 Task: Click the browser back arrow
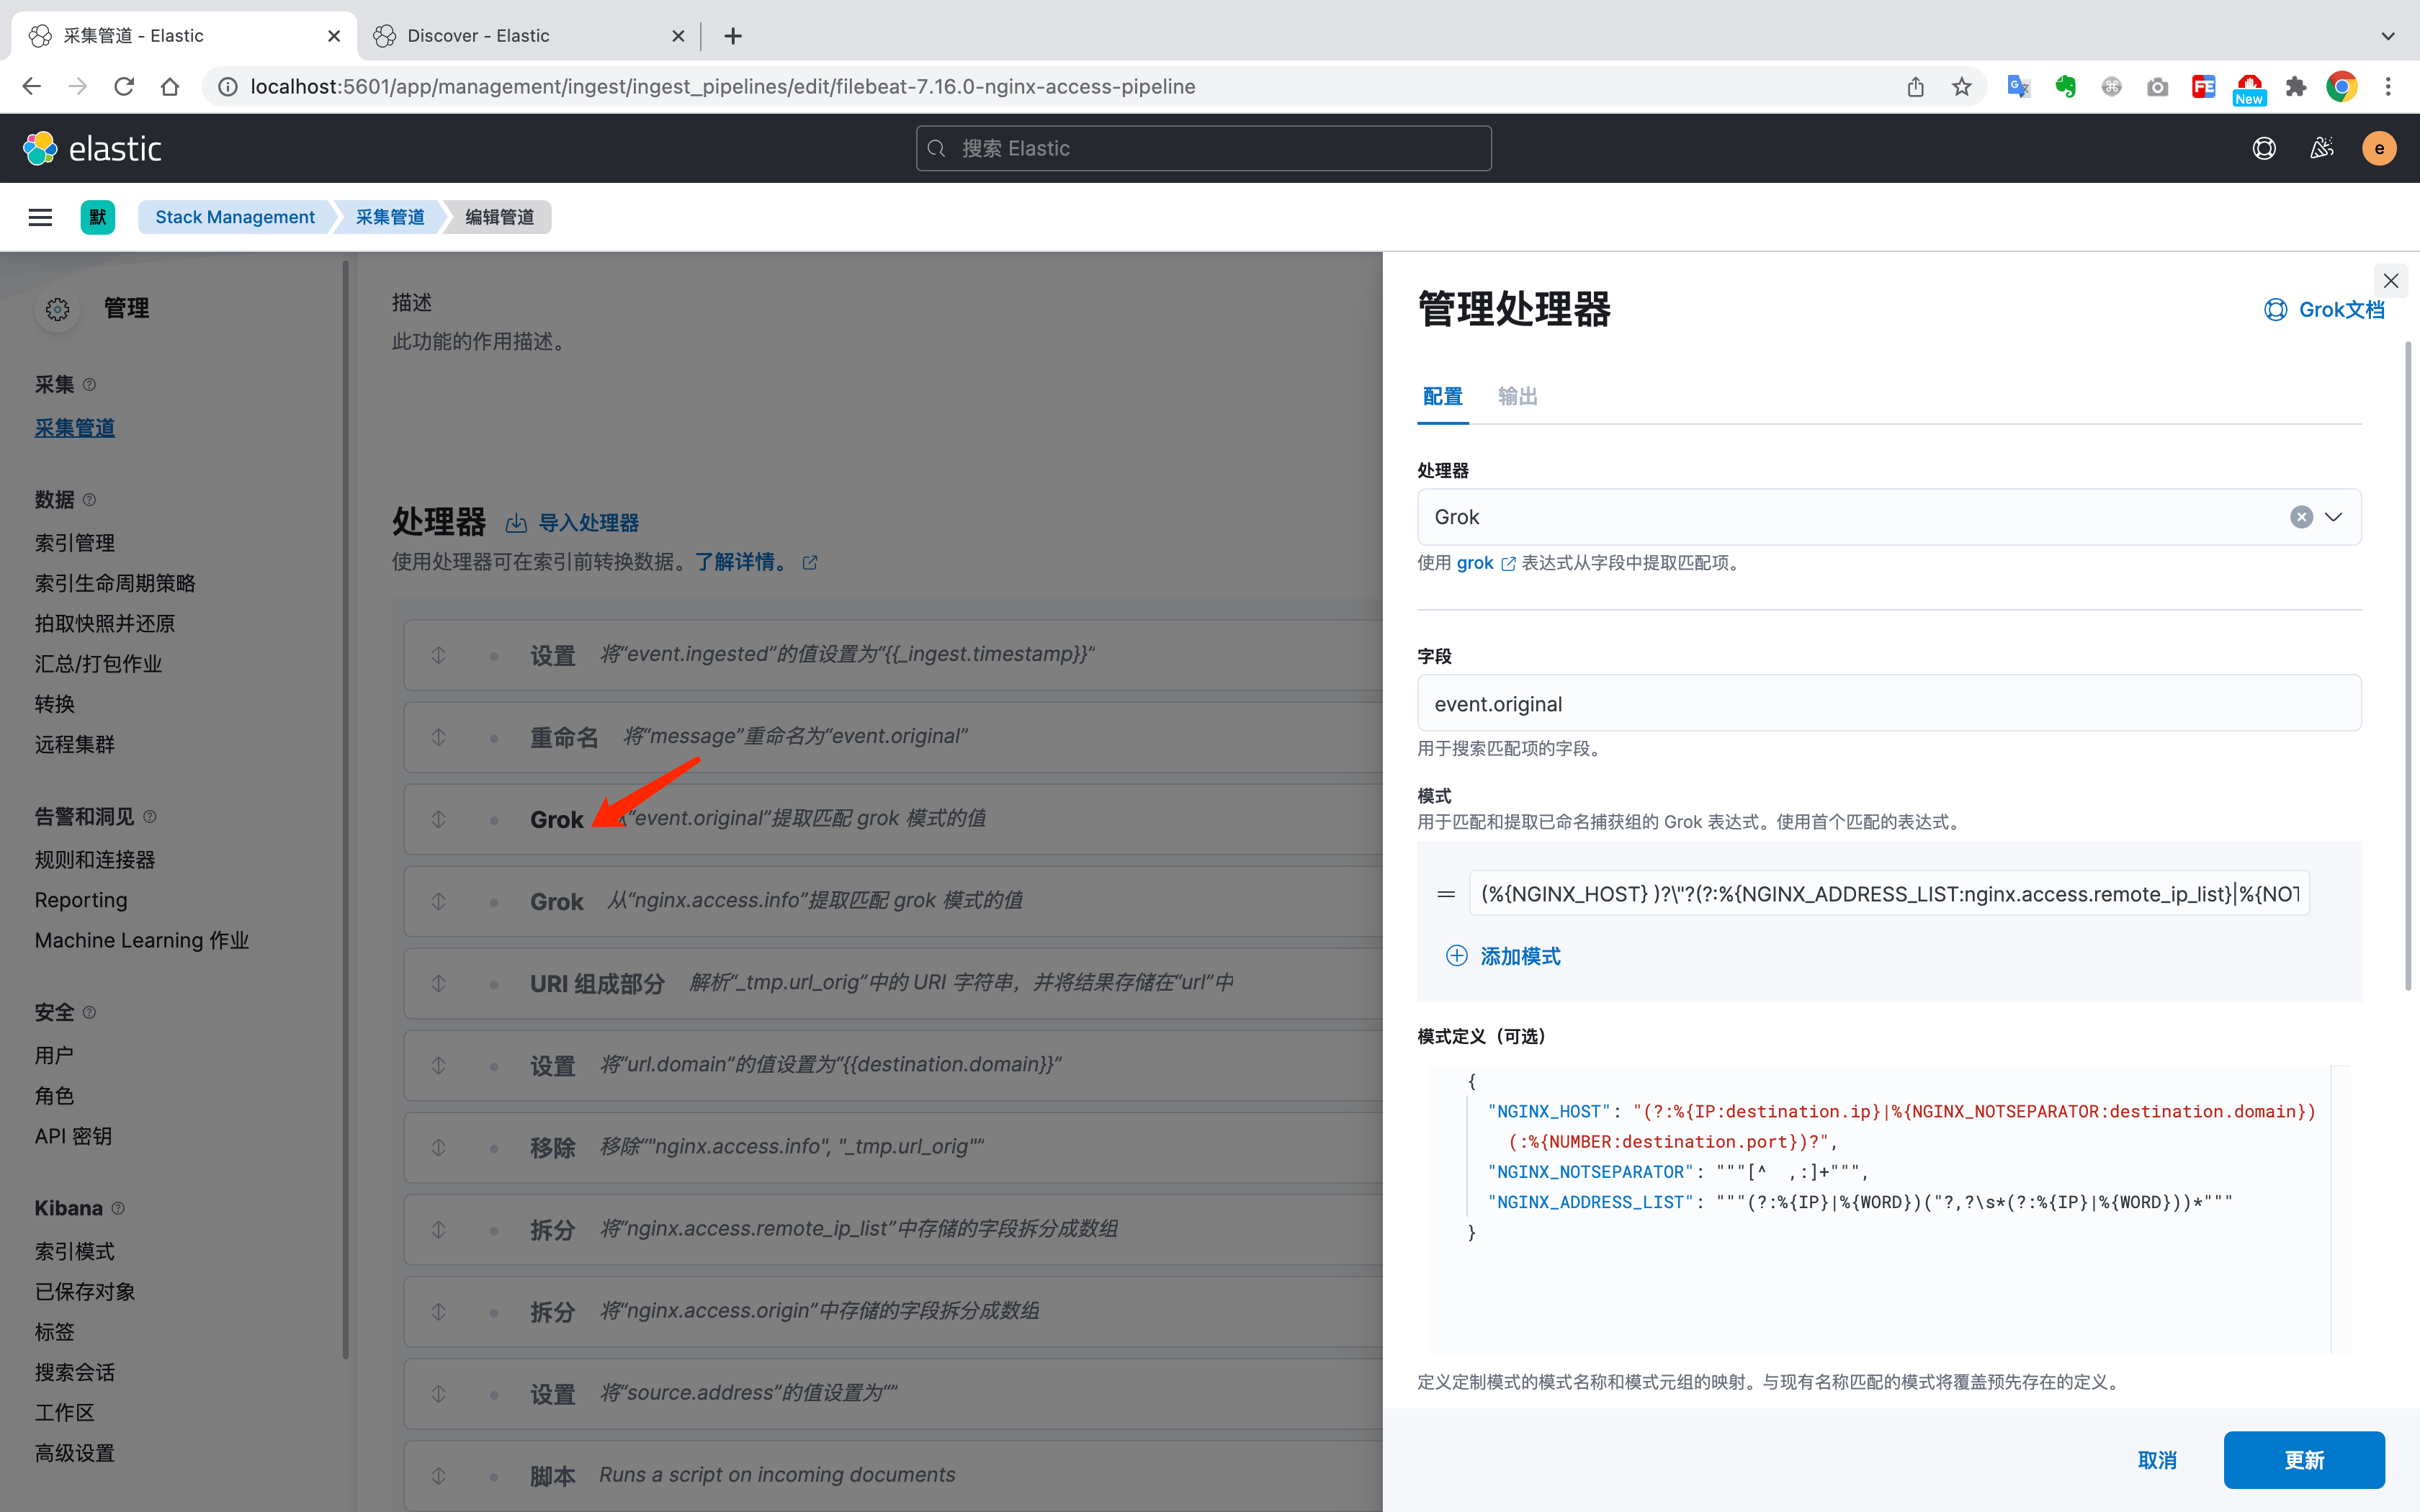click(32, 87)
